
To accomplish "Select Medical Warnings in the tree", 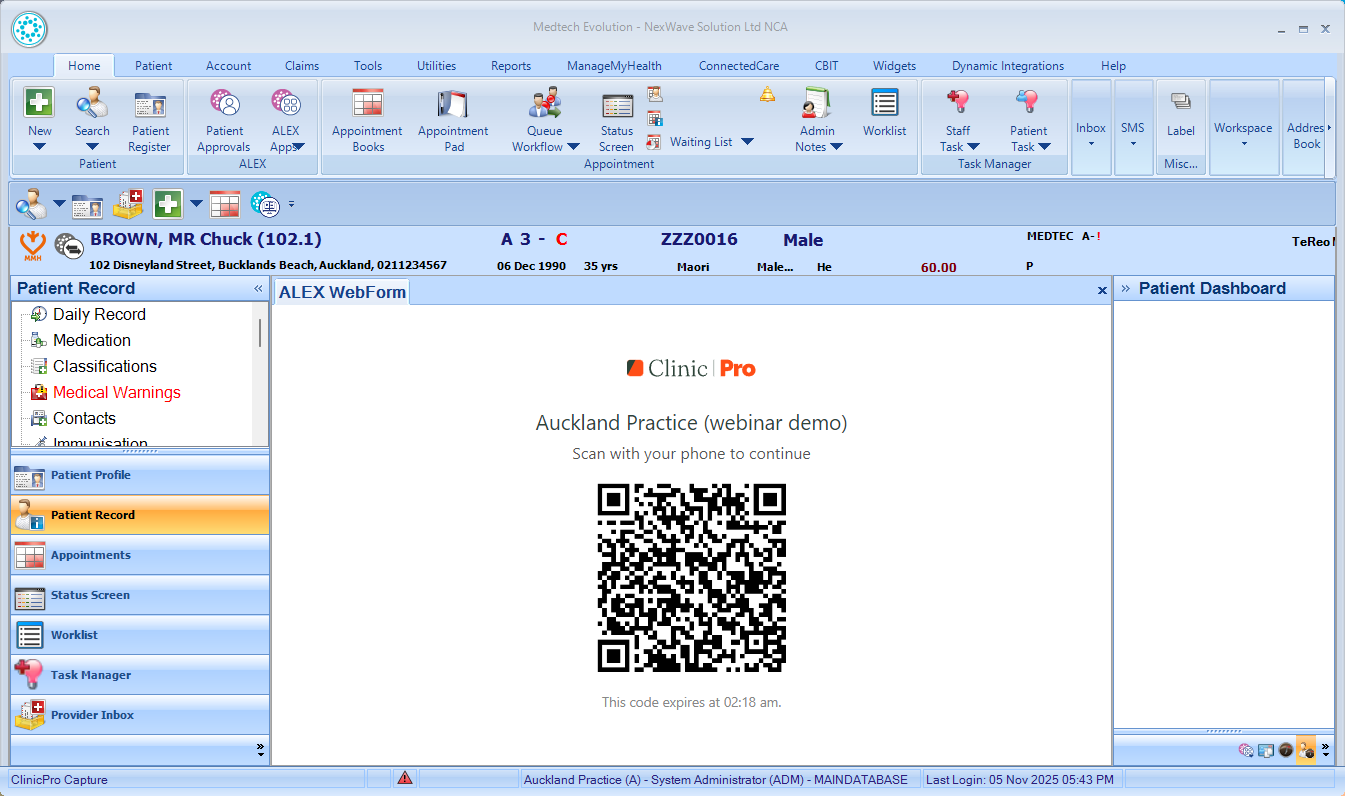I will pyautogui.click(x=117, y=392).
